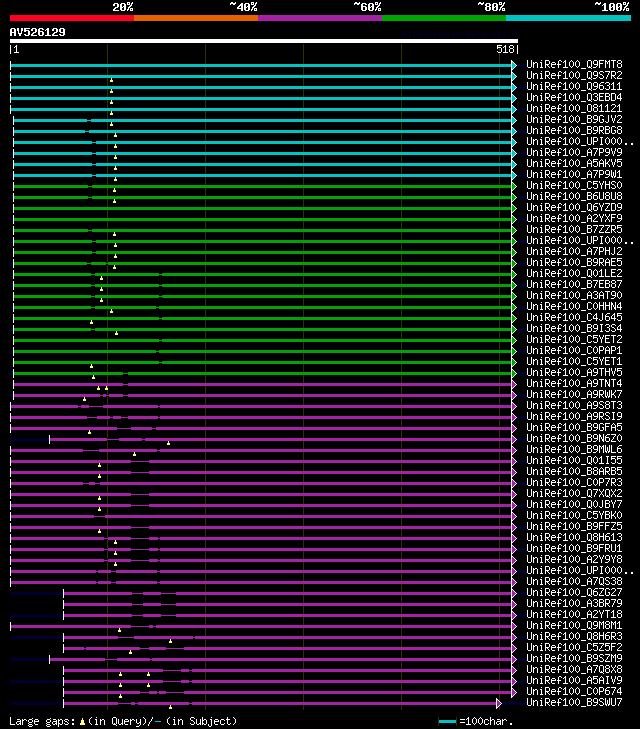Select label UniRef100_B7ZZR5
This screenshot has width=640, height=729.
click(574, 229)
